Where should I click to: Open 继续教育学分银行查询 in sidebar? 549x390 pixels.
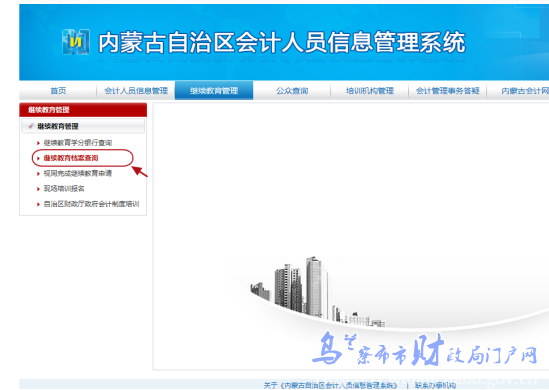pos(78,142)
